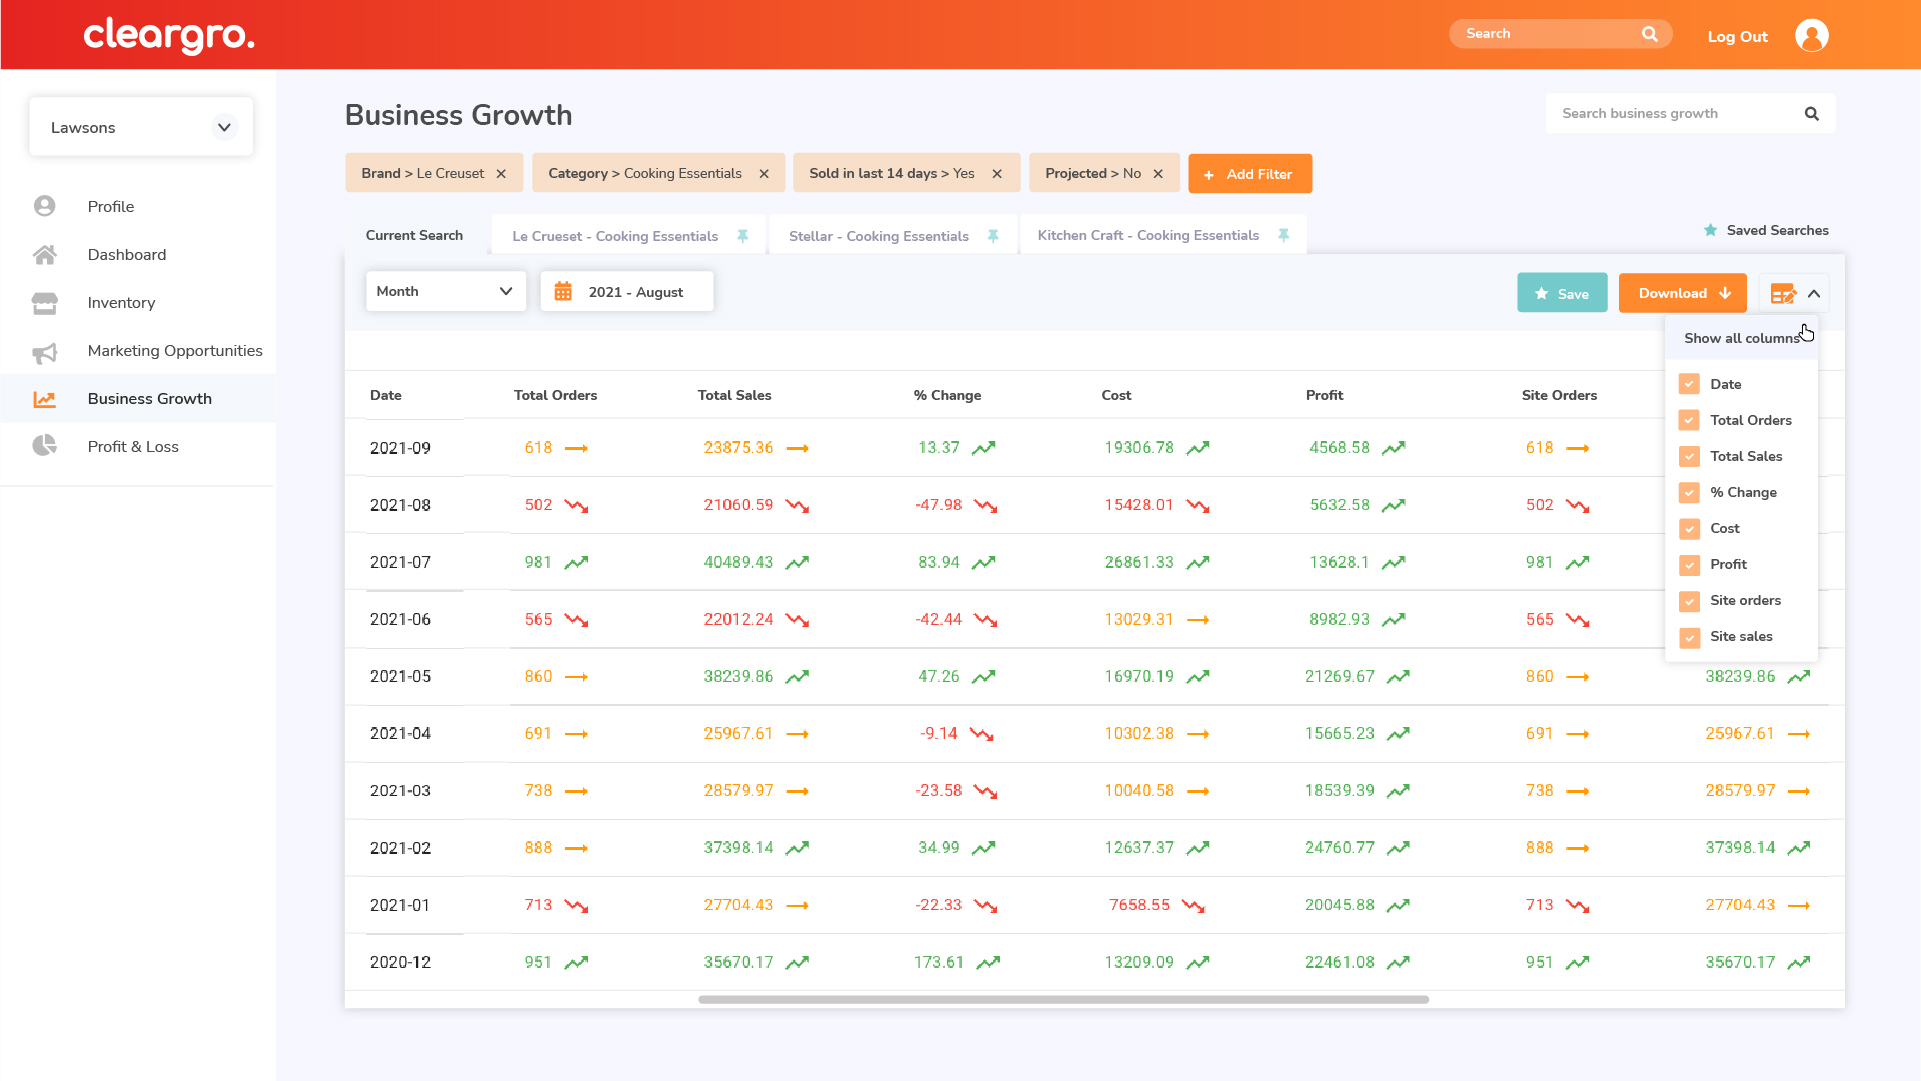The width and height of the screenshot is (1921, 1081).
Task: Disable the Site sales column checkbox
Action: tap(1689, 637)
